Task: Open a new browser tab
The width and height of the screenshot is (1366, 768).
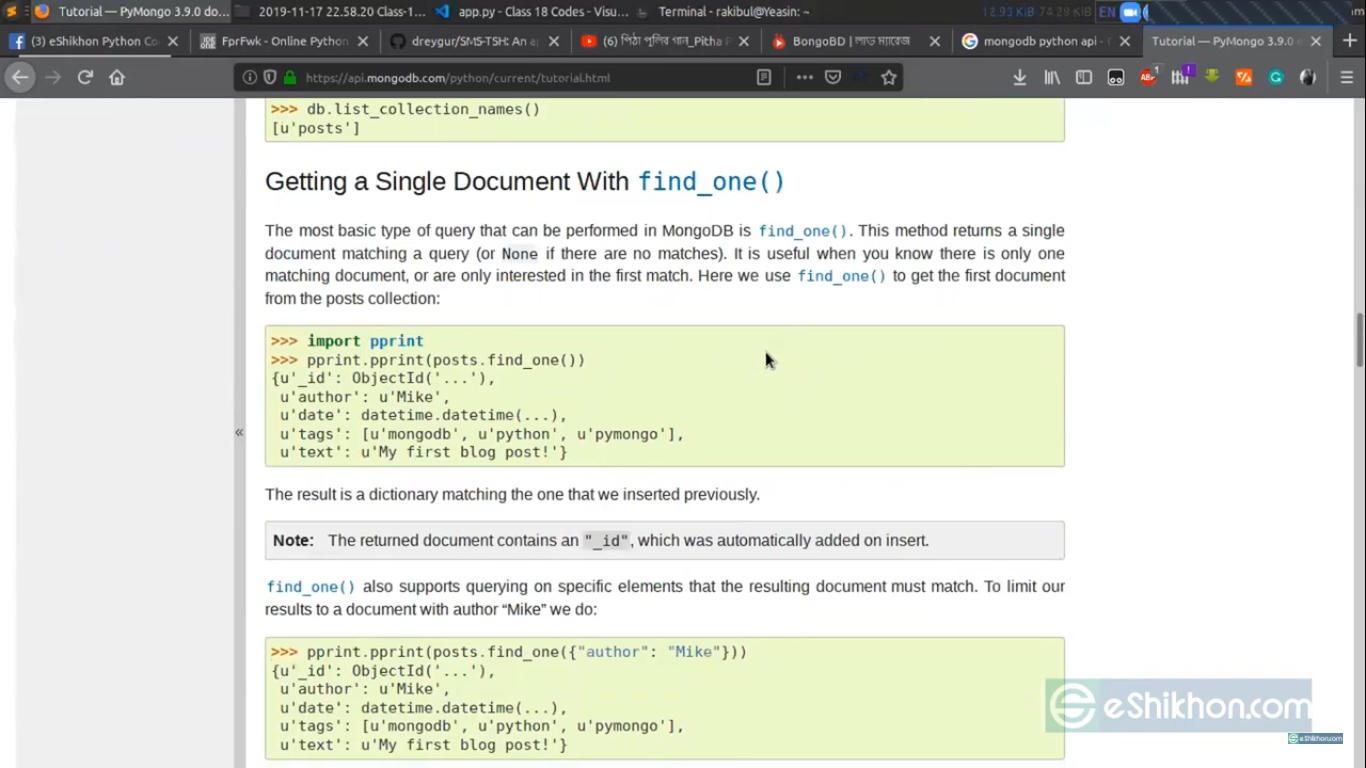Action: [x=1349, y=41]
